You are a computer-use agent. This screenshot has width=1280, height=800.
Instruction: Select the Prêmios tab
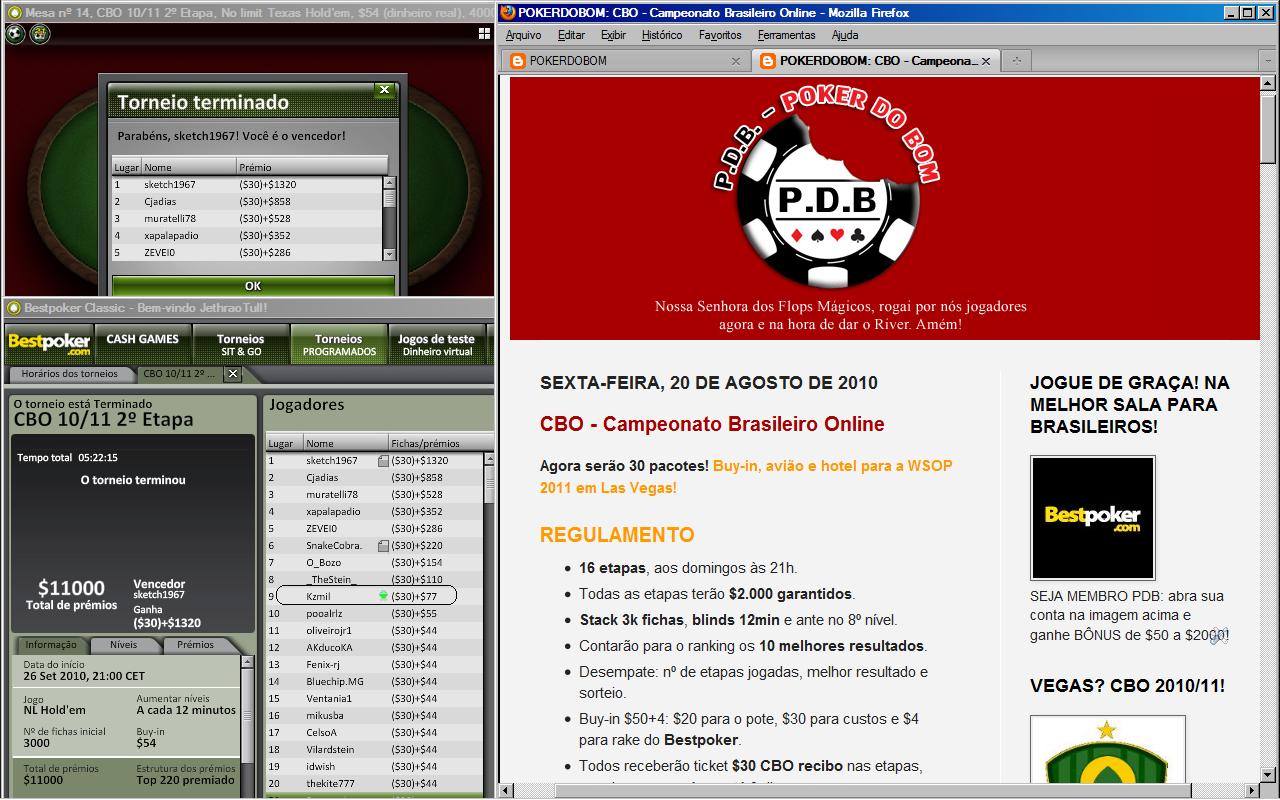pos(195,645)
